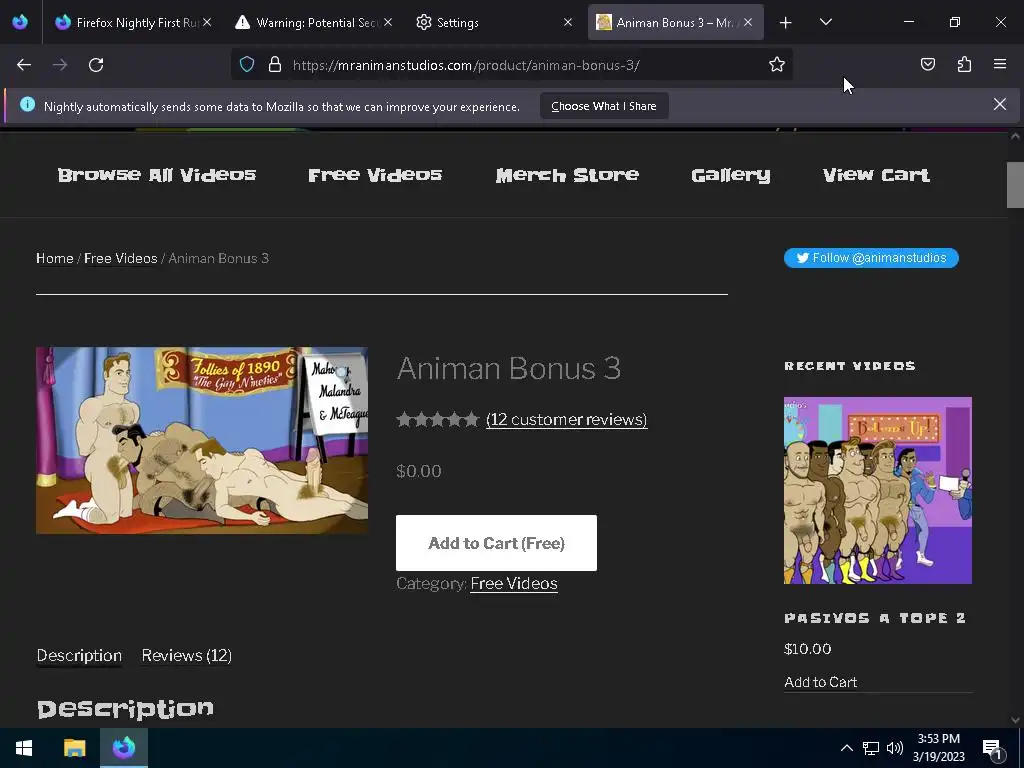Open network status tray icon
The image size is (1024, 768).
coord(871,748)
